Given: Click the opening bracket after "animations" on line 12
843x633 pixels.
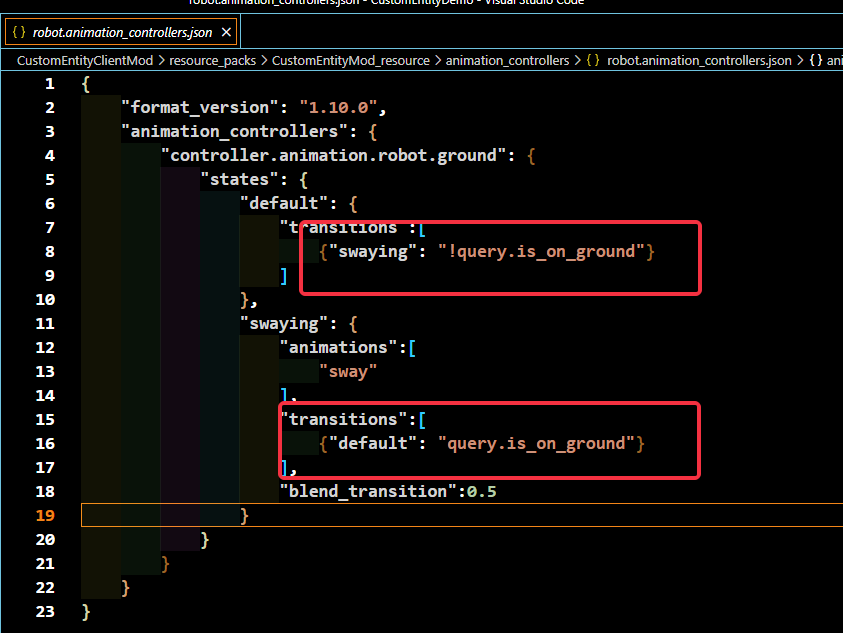Looking at the screenshot, I should (x=412, y=347).
